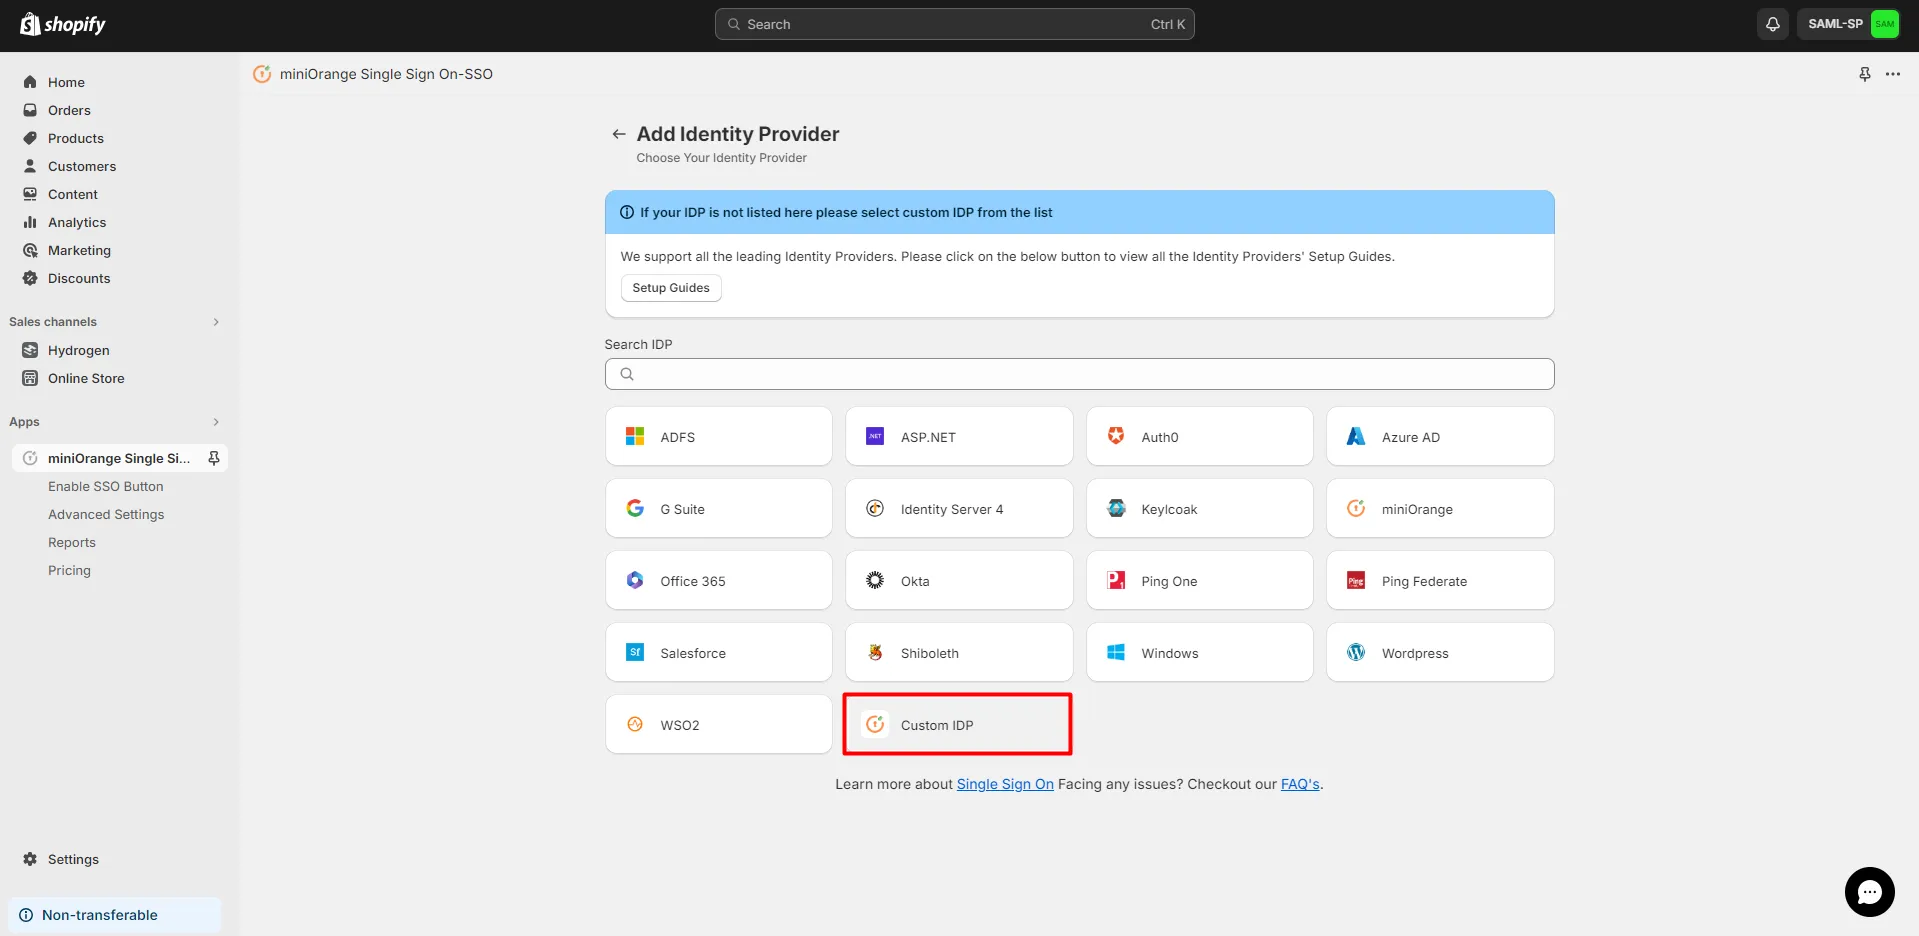Open Advanced Settings page

pyautogui.click(x=106, y=514)
